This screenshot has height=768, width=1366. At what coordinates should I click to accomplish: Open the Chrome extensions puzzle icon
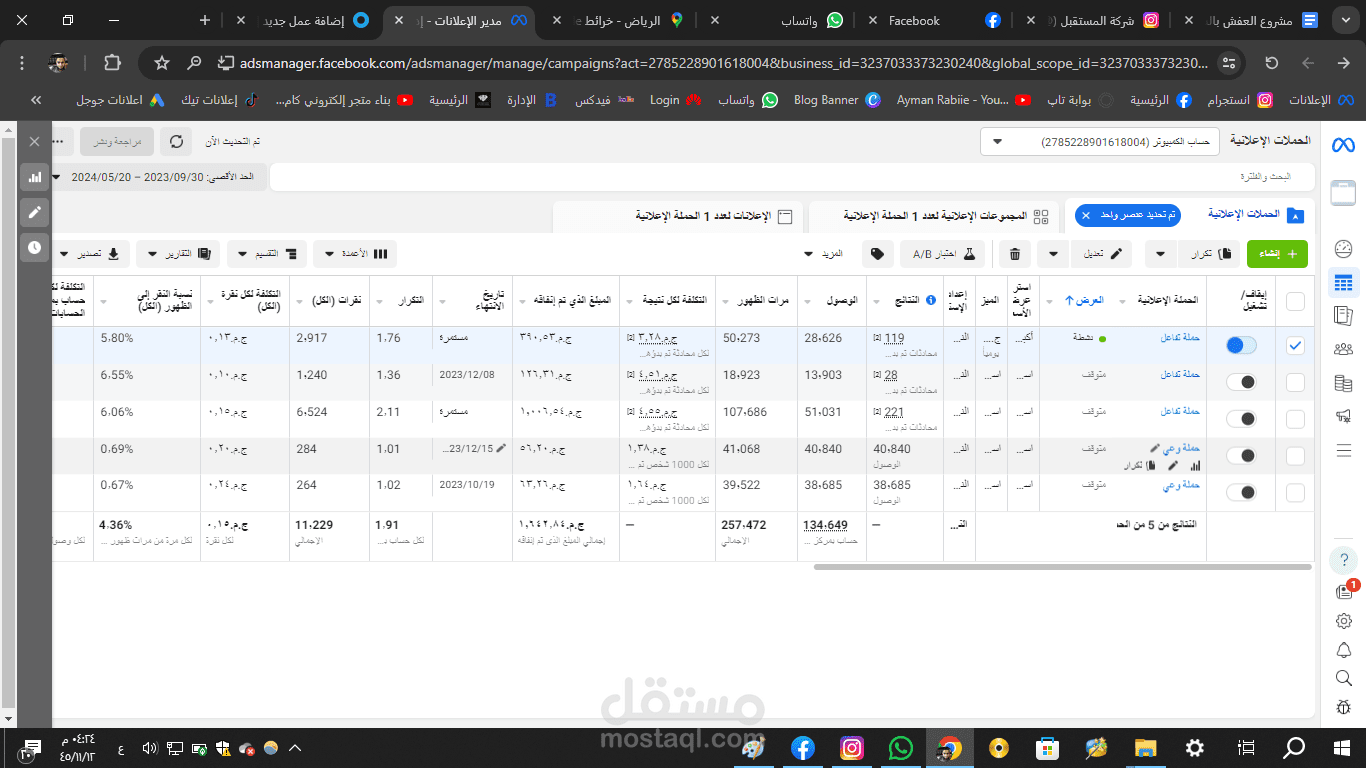point(112,63)
